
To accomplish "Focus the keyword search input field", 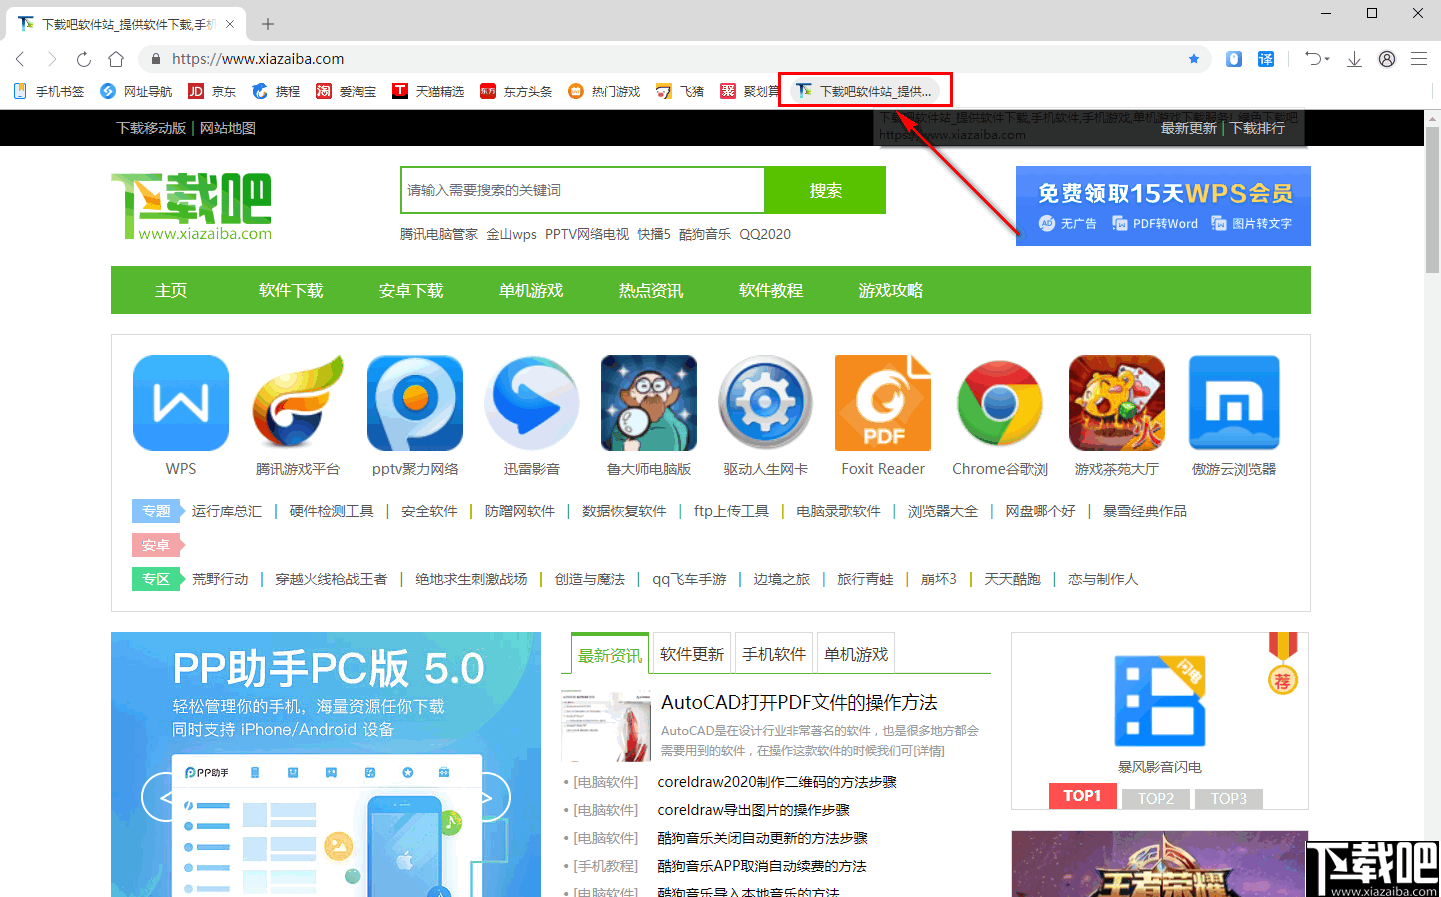I will pos(583,190).
